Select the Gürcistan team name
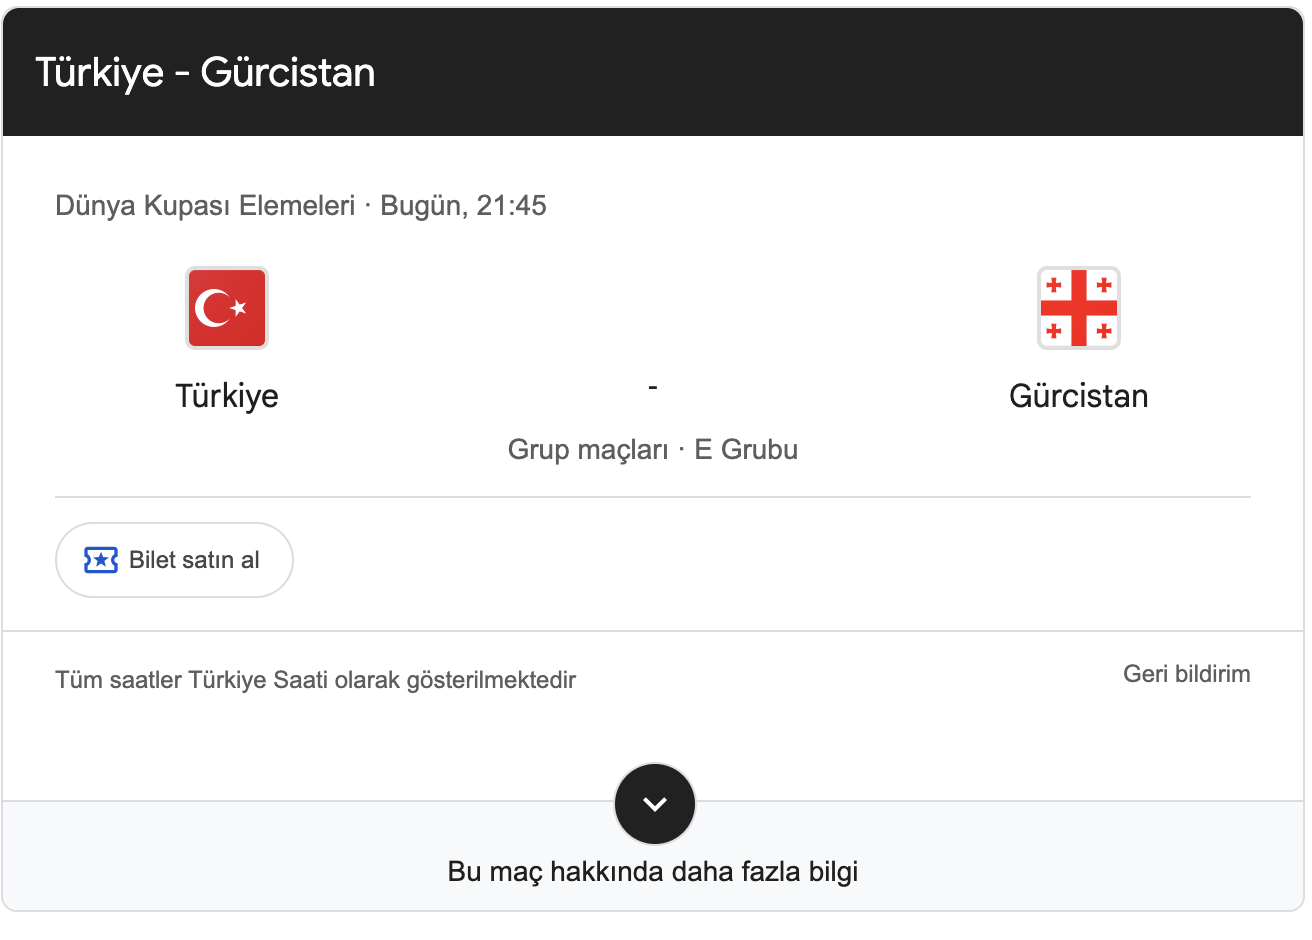The image size is (1312, 940). (x=1078, y=396)
